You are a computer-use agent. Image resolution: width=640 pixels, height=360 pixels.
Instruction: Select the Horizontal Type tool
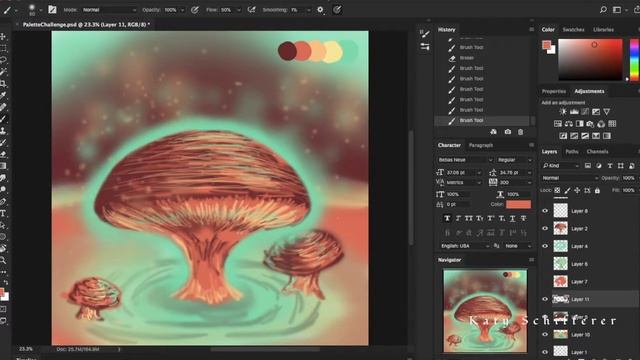pyautogui.click(x=3, y=213)
